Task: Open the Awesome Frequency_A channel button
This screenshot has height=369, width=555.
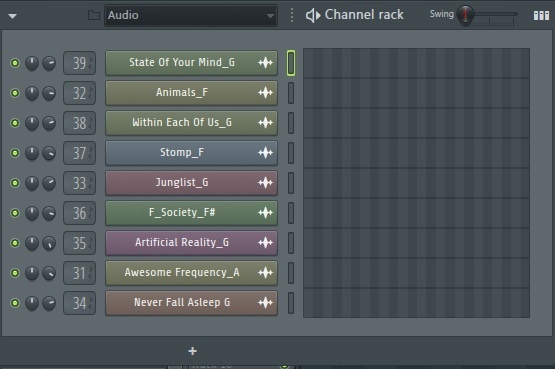Action: (x=191, y=273)
